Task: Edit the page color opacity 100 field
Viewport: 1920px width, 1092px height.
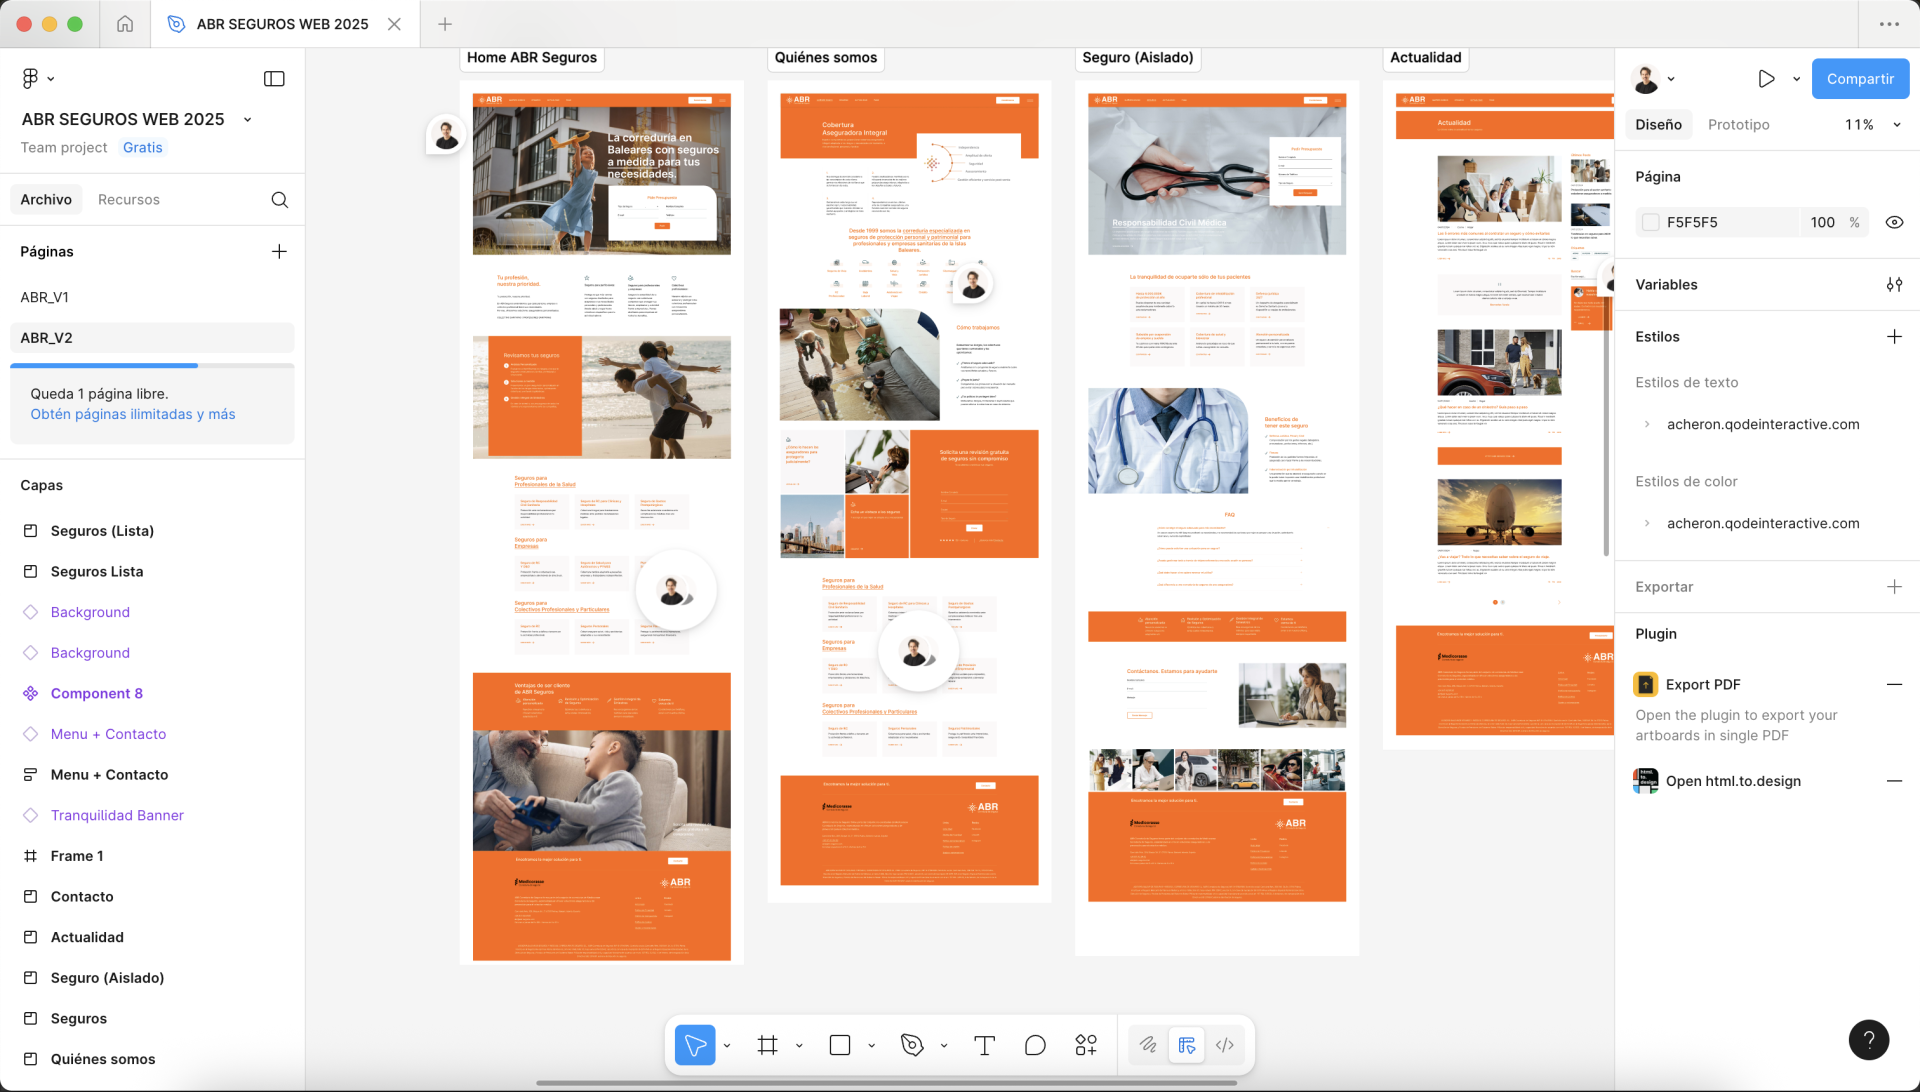Action: click(1822, 223)
